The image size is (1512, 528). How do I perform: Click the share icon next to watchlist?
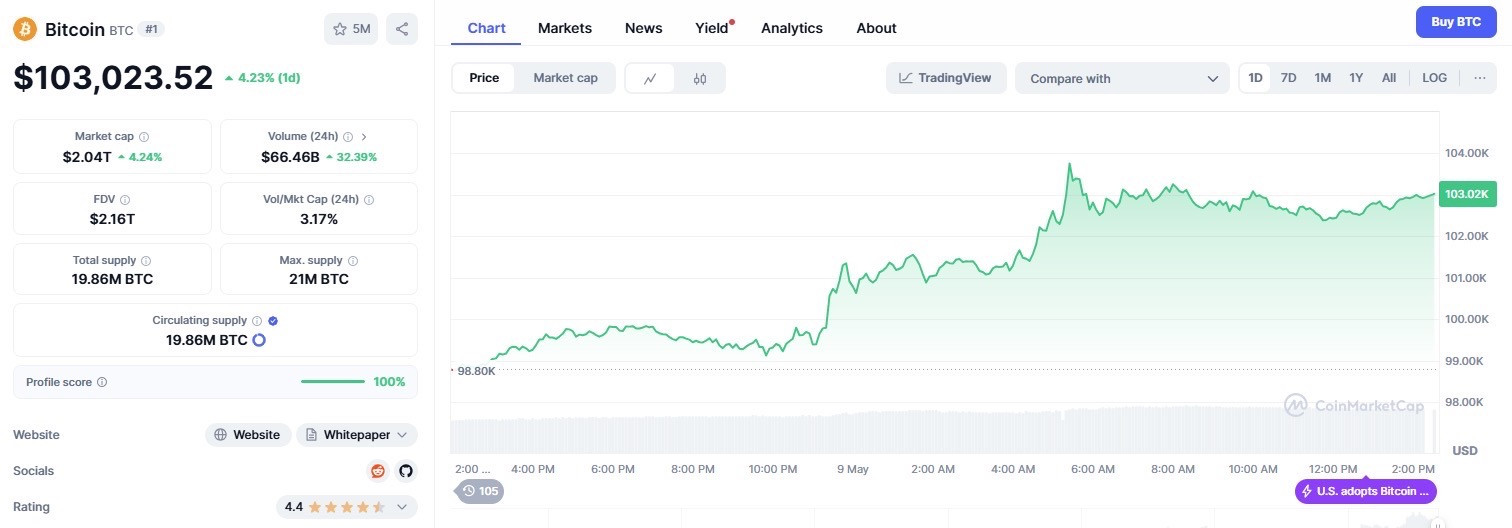[402, 29]
